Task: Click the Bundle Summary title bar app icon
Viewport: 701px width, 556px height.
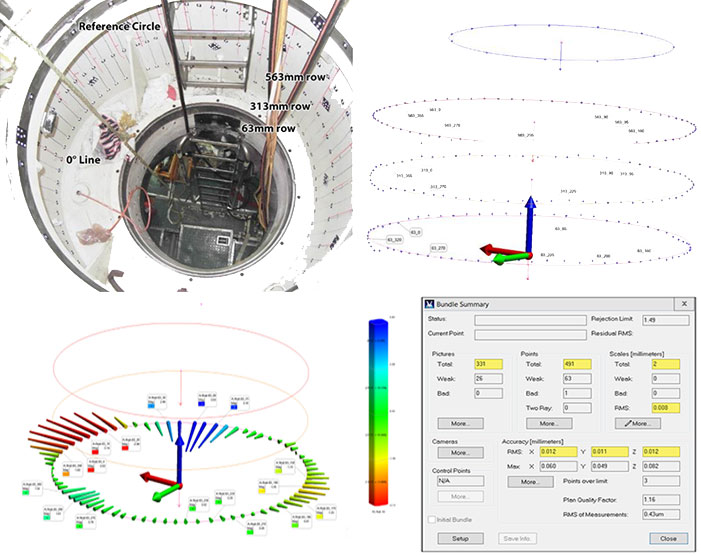Action: point(429,303)
